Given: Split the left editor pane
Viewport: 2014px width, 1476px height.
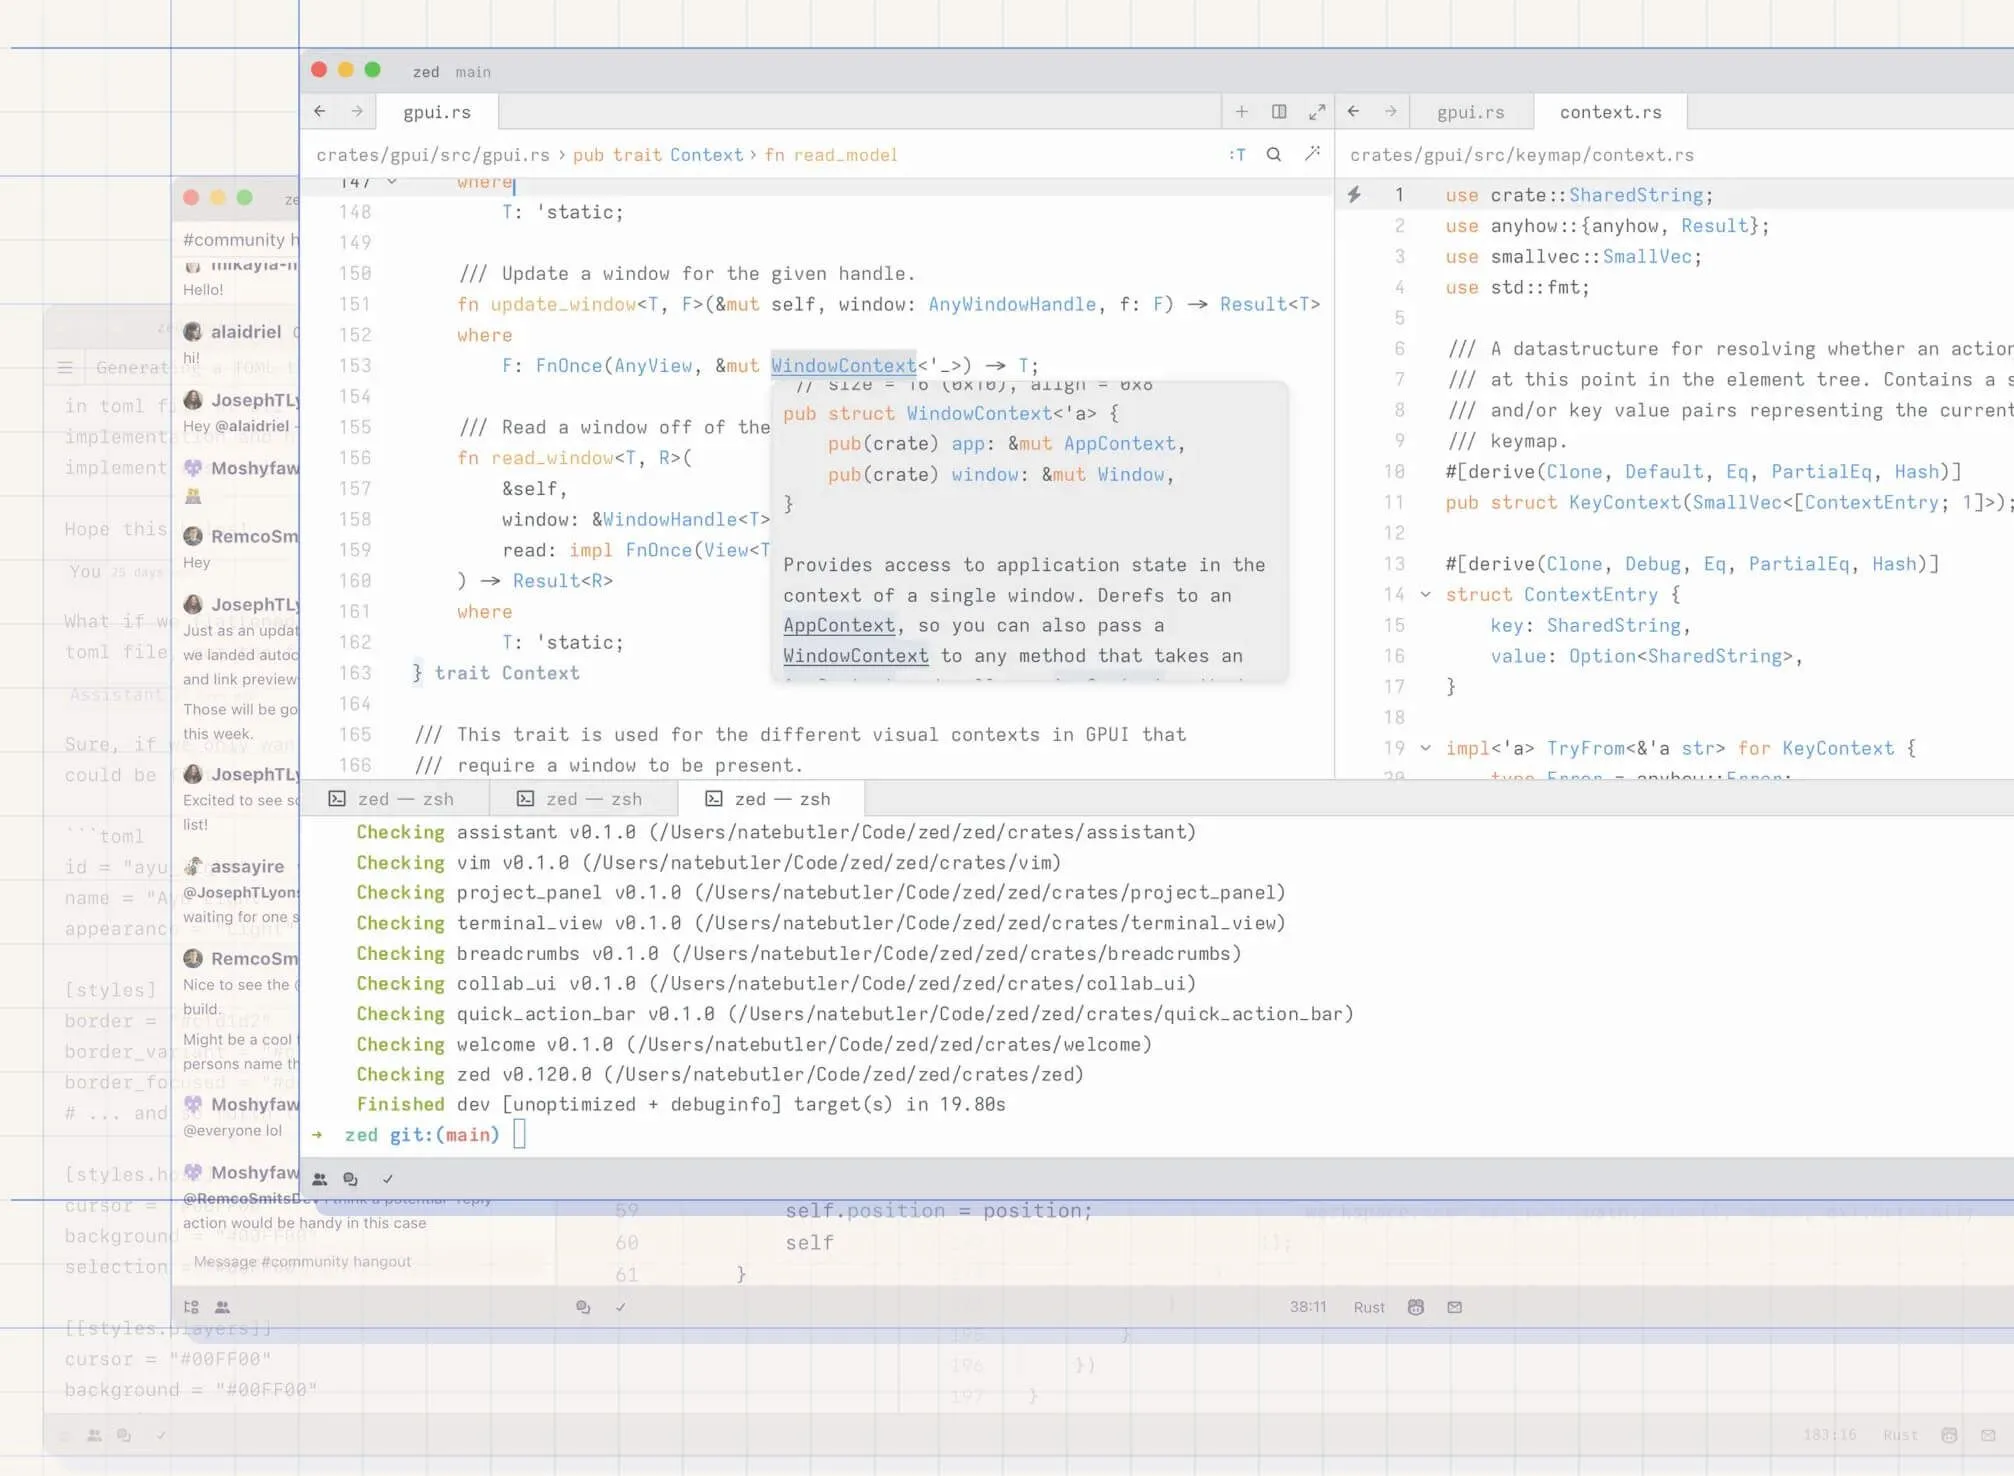Looking at the screenshot, I should coord(1279,111).
